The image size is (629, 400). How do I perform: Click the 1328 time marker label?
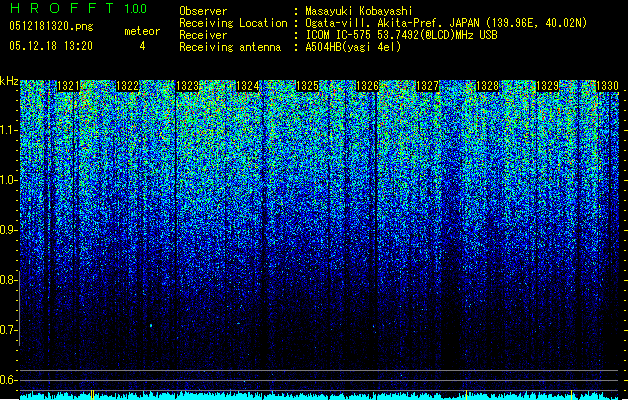pyautogui.click(x=487, y=86)
